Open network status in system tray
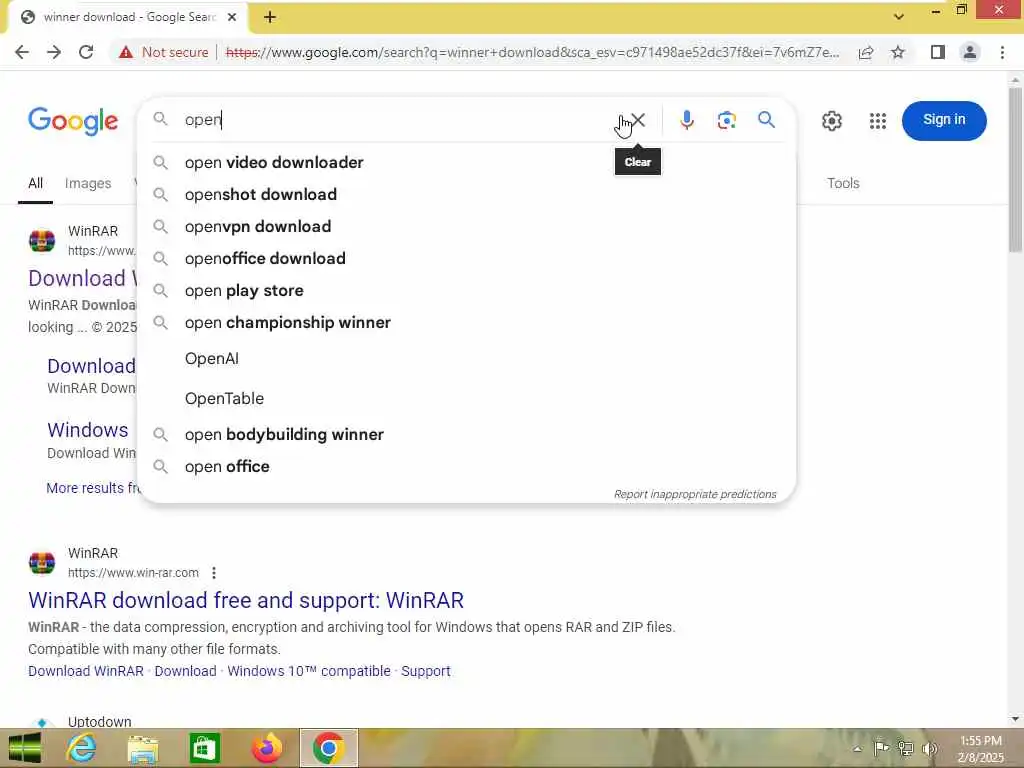This screenshot has width=1024, height=768. pyautogui.click(x=905, y=748)
